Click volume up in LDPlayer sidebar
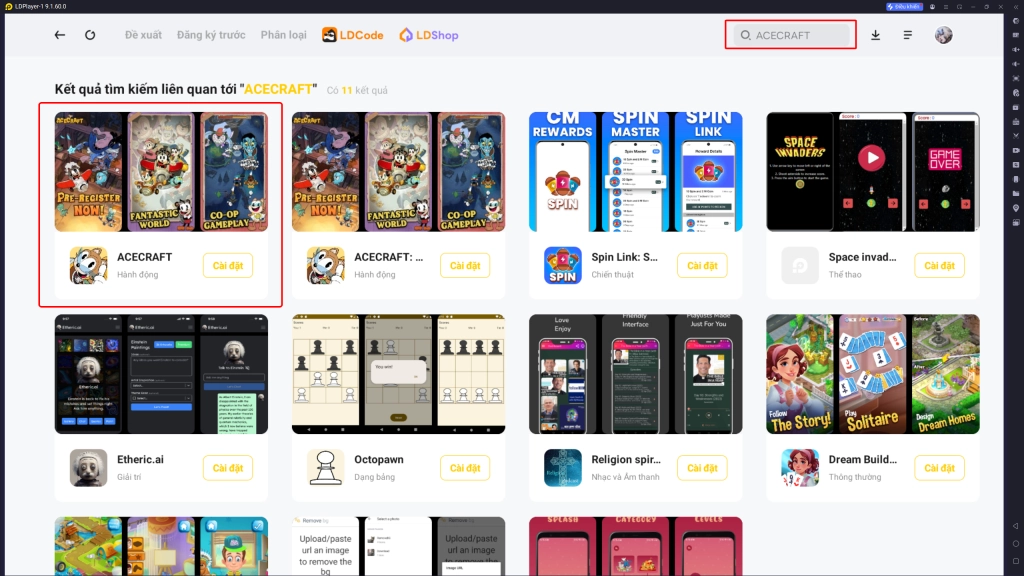The image size is (1024, 576). click(x=1016, y=50)
